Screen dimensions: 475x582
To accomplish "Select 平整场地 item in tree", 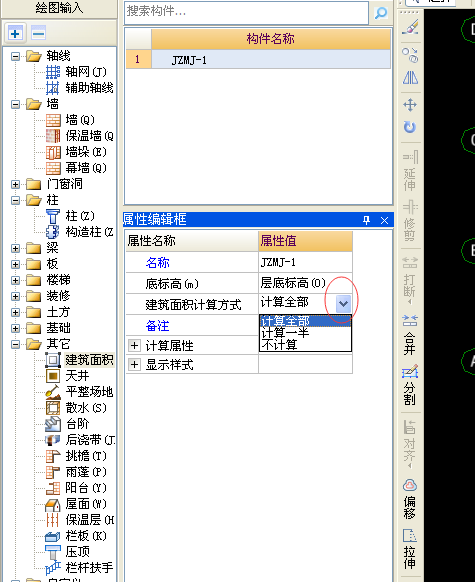I will click(79, 392).
